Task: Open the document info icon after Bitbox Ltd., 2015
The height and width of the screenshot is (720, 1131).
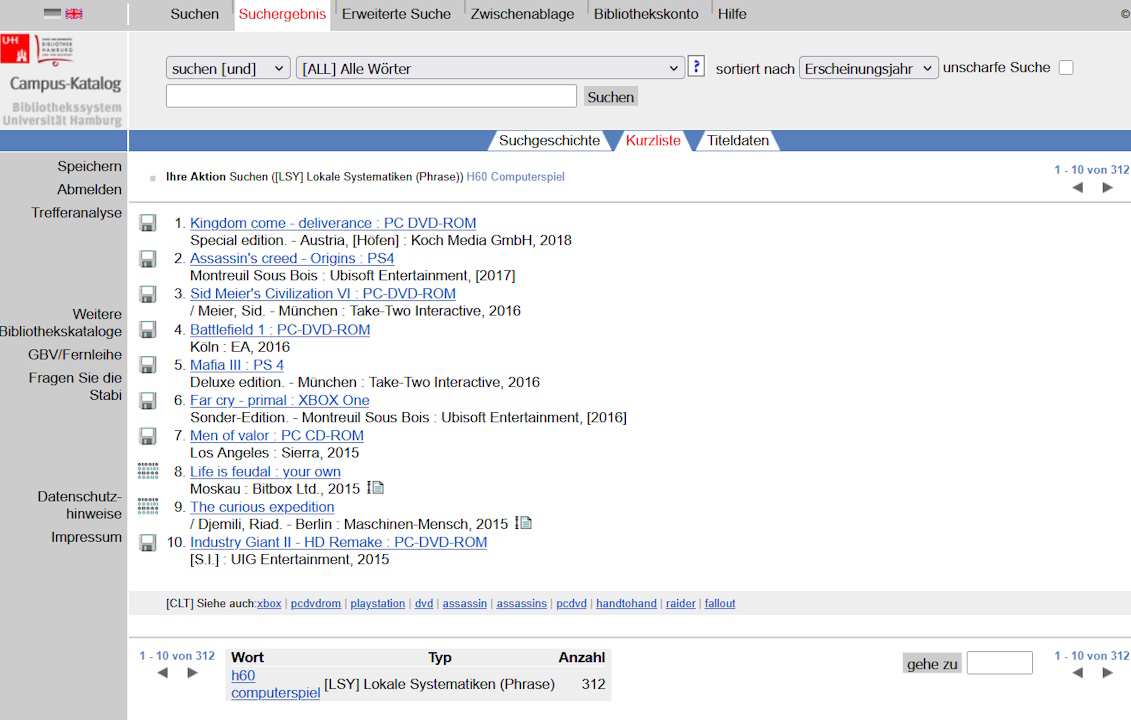Action: coord(376,488)
